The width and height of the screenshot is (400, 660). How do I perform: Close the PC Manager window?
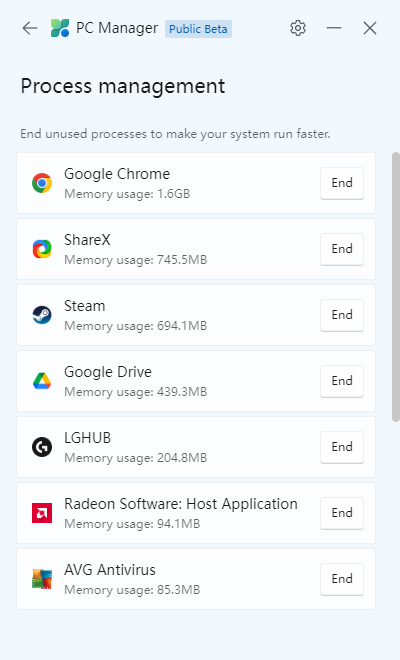[x=370, y=28]
